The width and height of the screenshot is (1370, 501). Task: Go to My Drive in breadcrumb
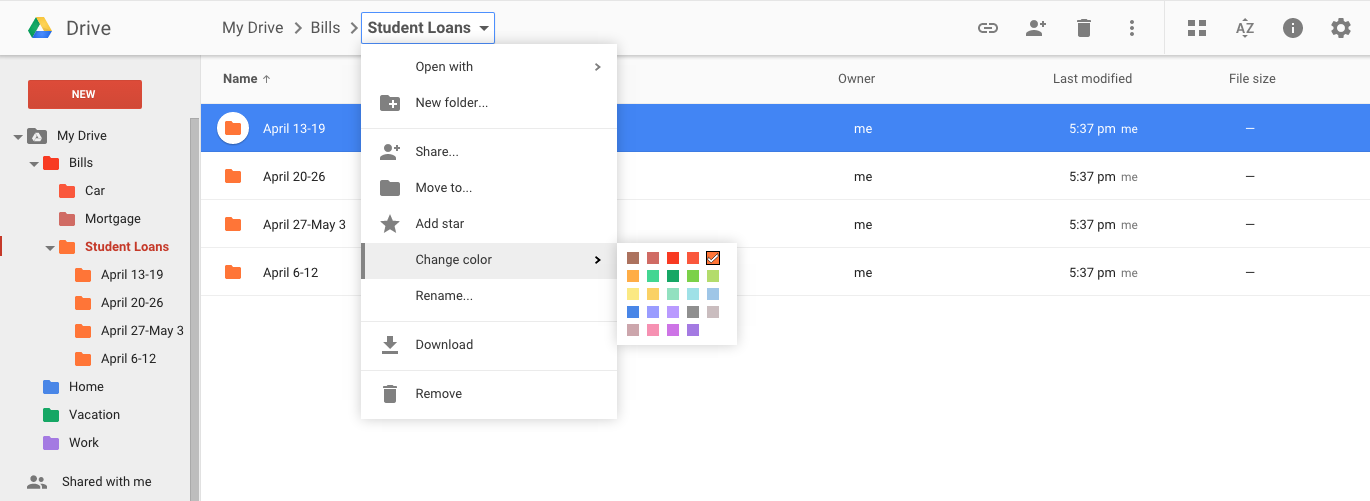click(x=252, y=28)
